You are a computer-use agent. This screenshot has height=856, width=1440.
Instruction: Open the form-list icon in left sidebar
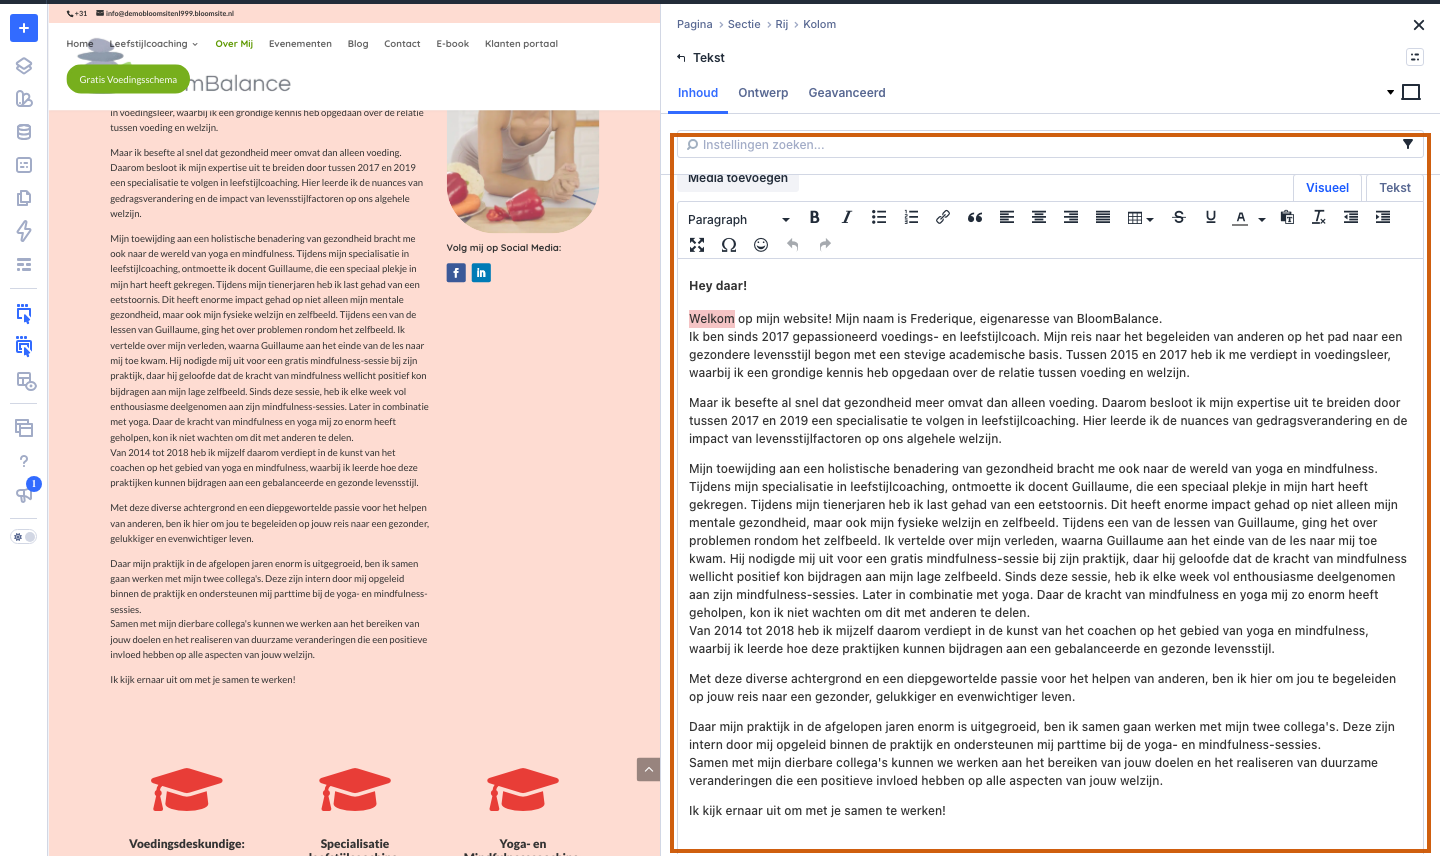point(24,165)
